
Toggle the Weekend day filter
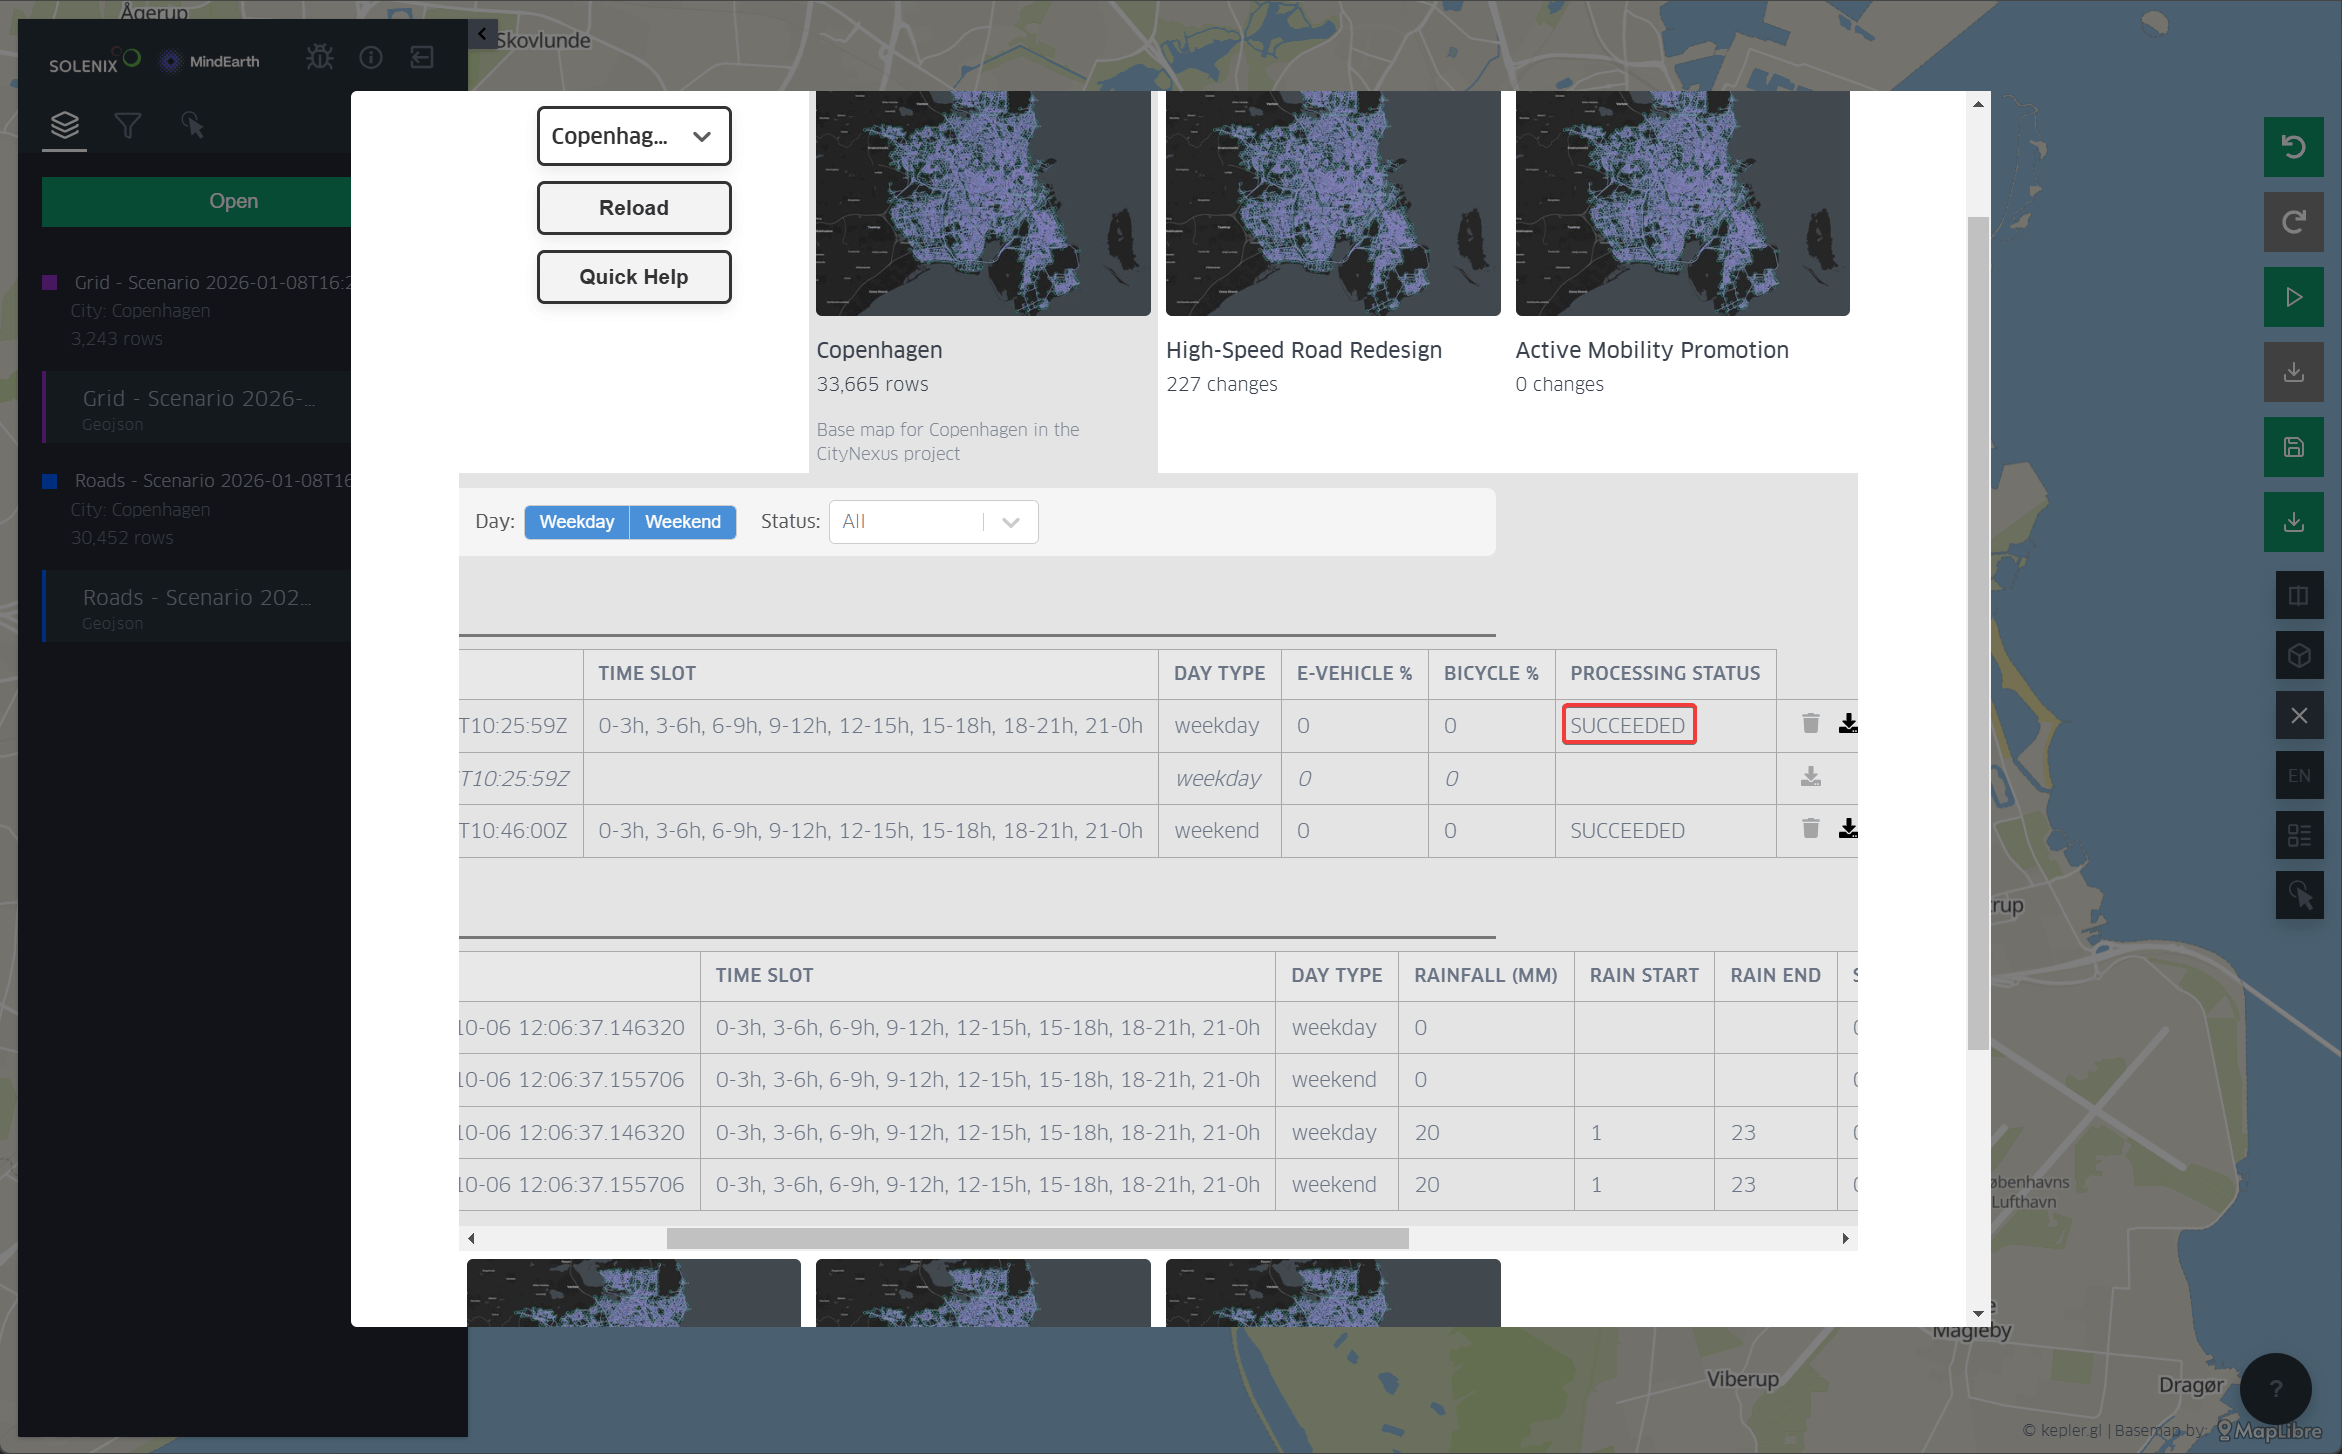coord(682,522)
